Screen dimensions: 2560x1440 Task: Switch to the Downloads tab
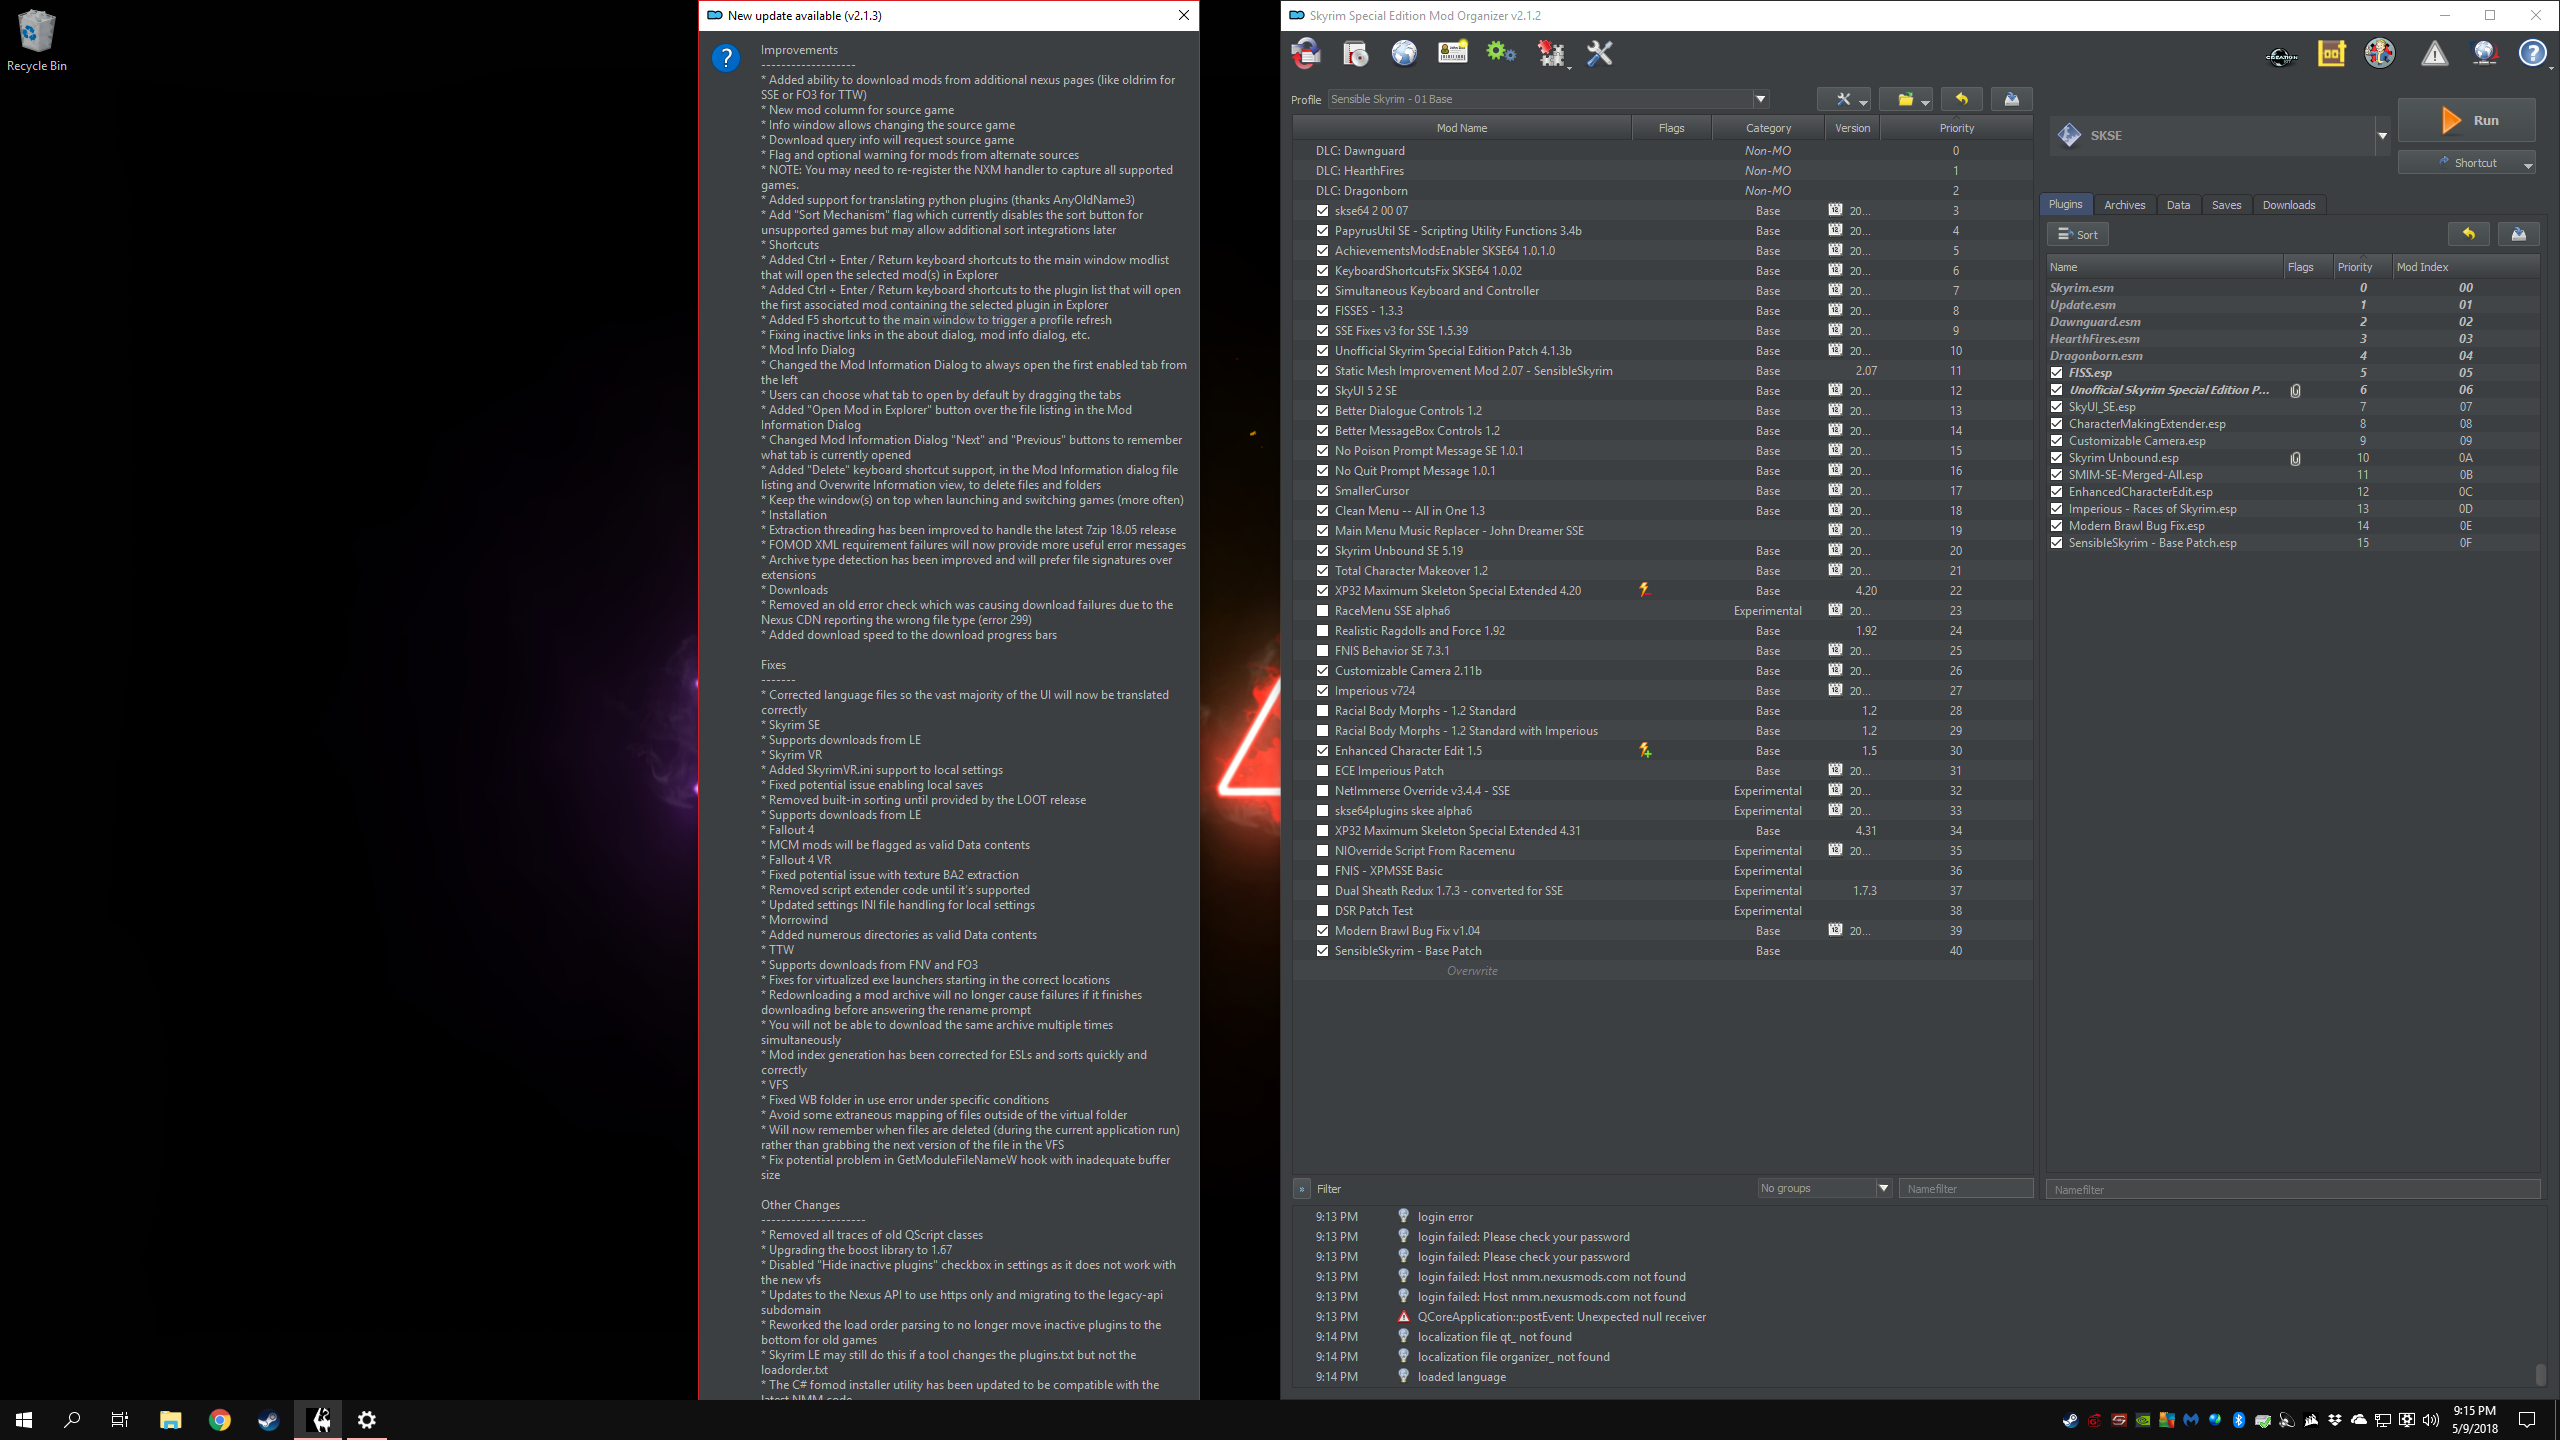tap(2289, 204)
